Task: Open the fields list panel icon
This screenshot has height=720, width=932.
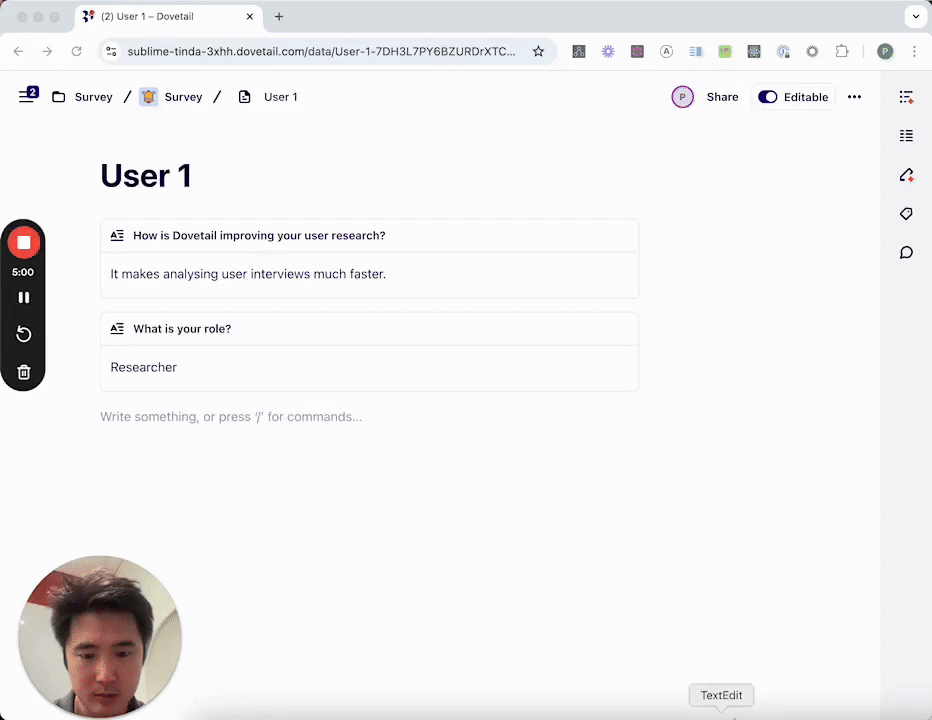Action: pos(906,136)
